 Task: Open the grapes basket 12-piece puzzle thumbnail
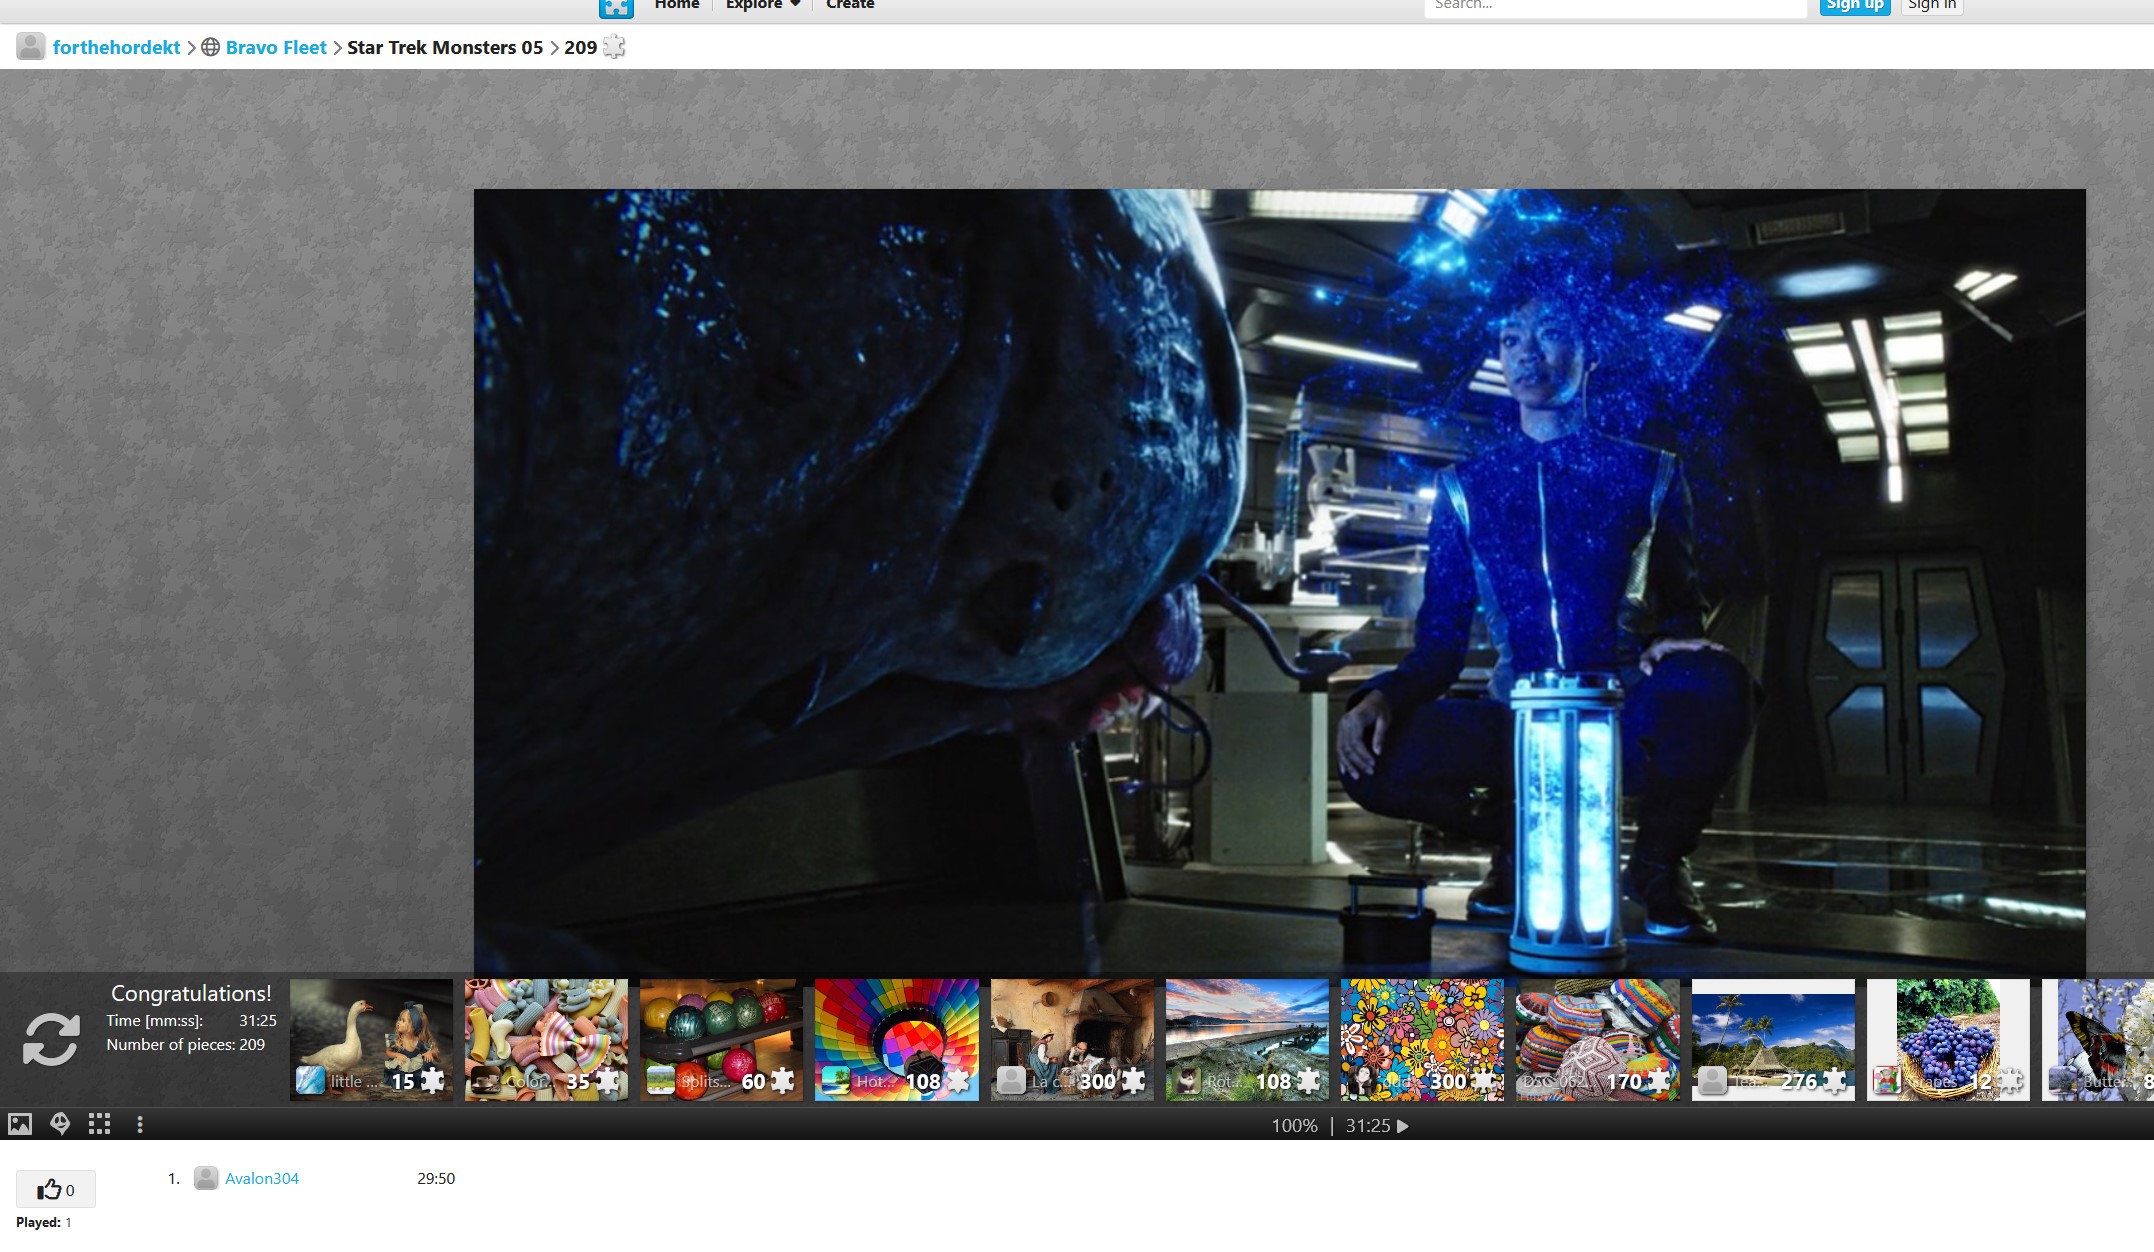(x=1948, y=1040)
